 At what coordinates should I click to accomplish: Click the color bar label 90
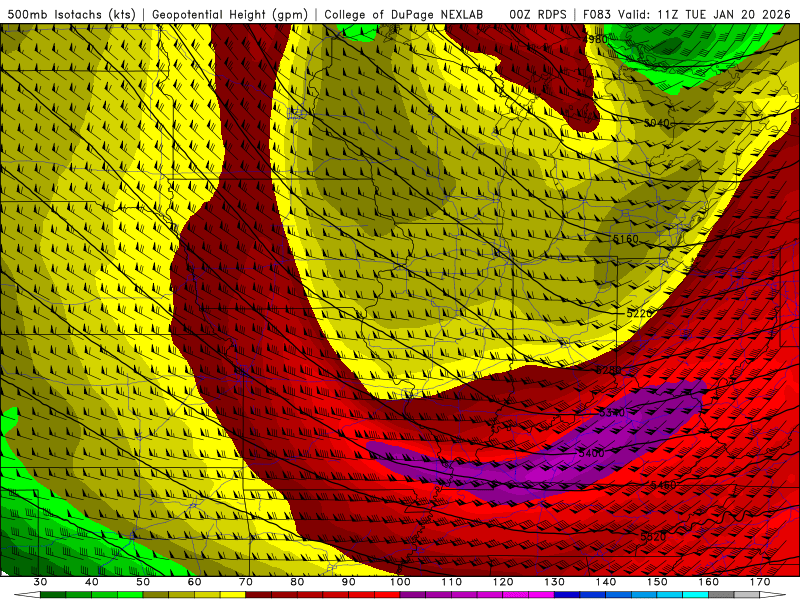click(x=349, y=582)
